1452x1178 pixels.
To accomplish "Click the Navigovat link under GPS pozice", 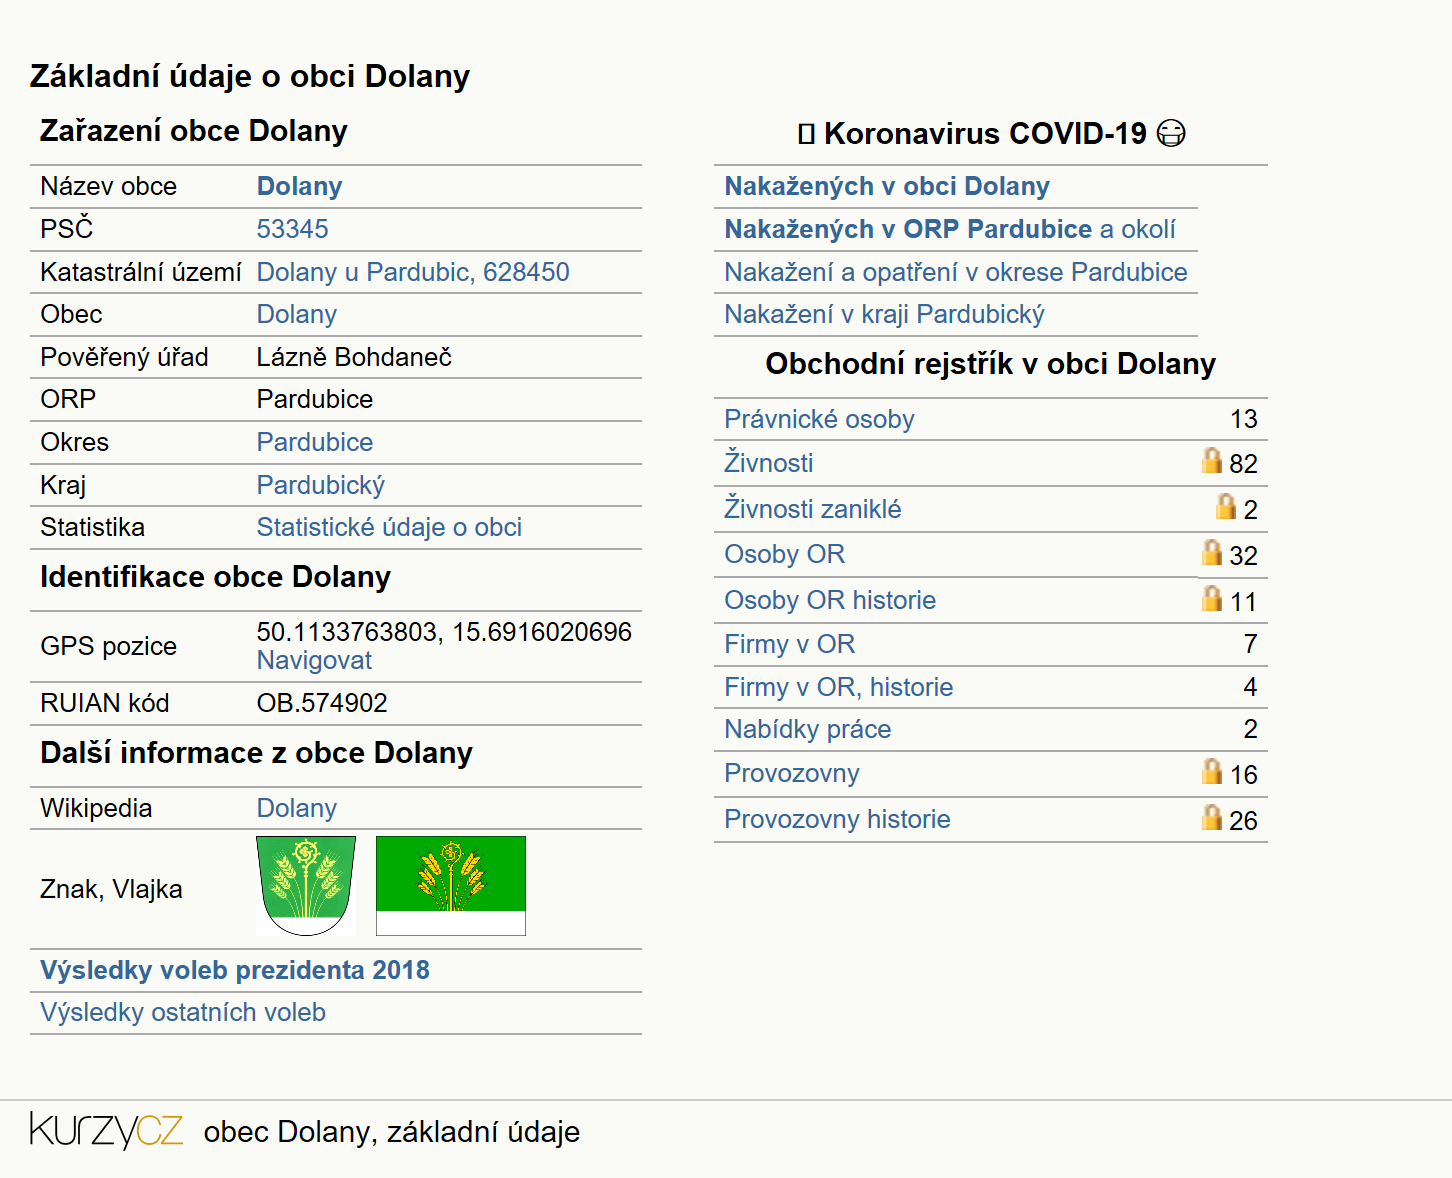I will tap(314, 660).
